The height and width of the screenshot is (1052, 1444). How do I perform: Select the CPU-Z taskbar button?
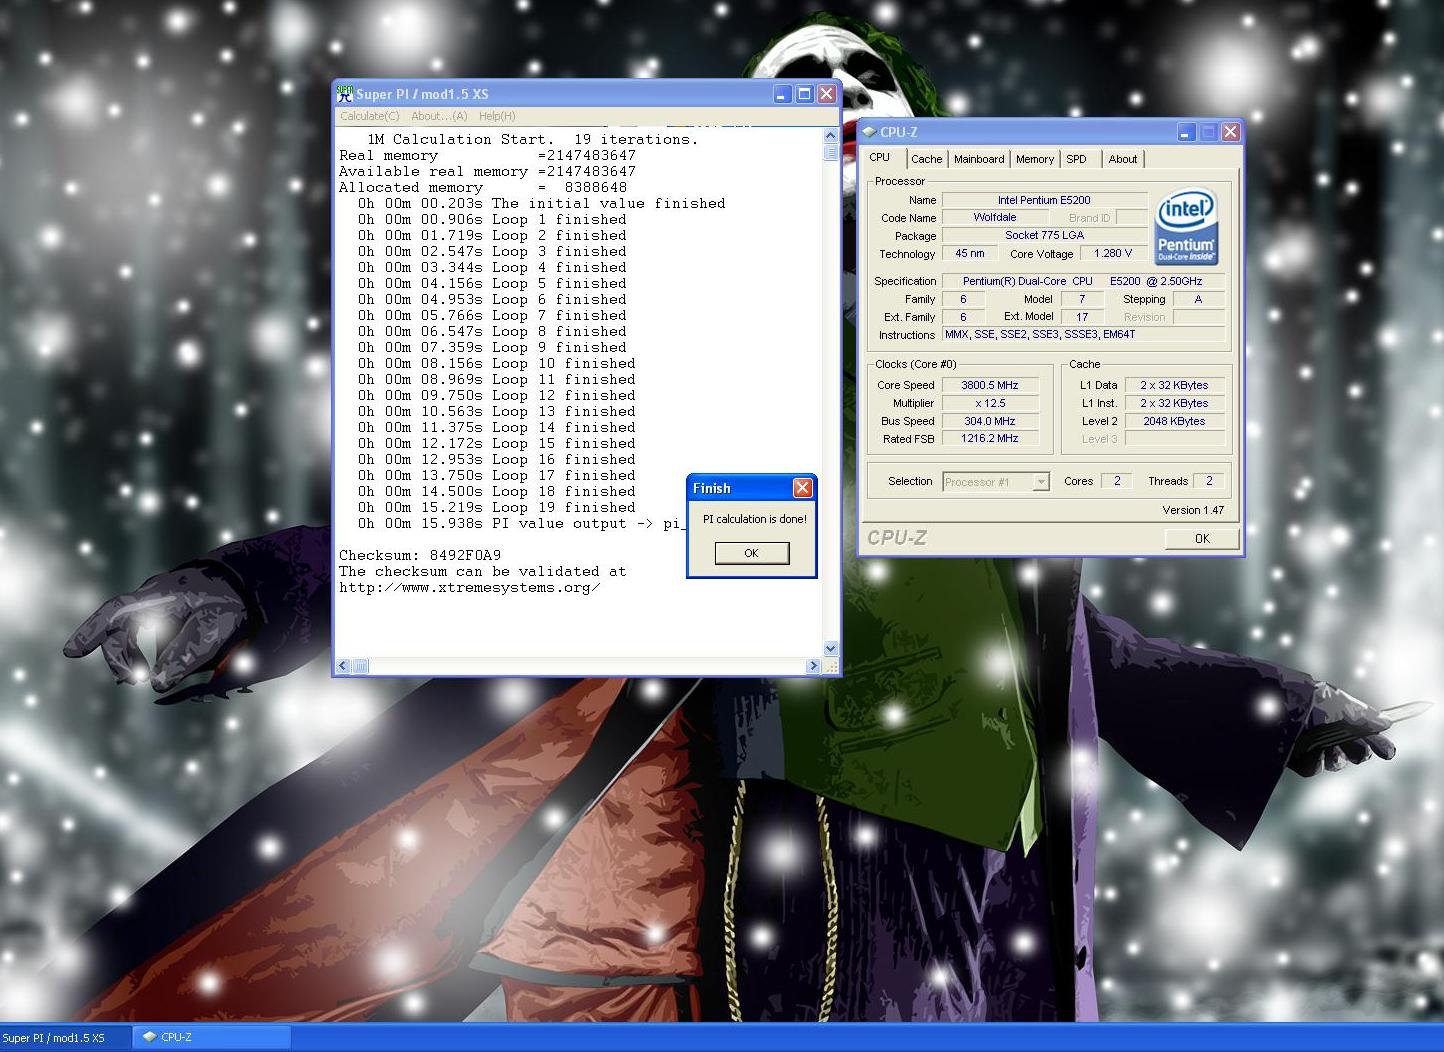(x=212, y=1038)
